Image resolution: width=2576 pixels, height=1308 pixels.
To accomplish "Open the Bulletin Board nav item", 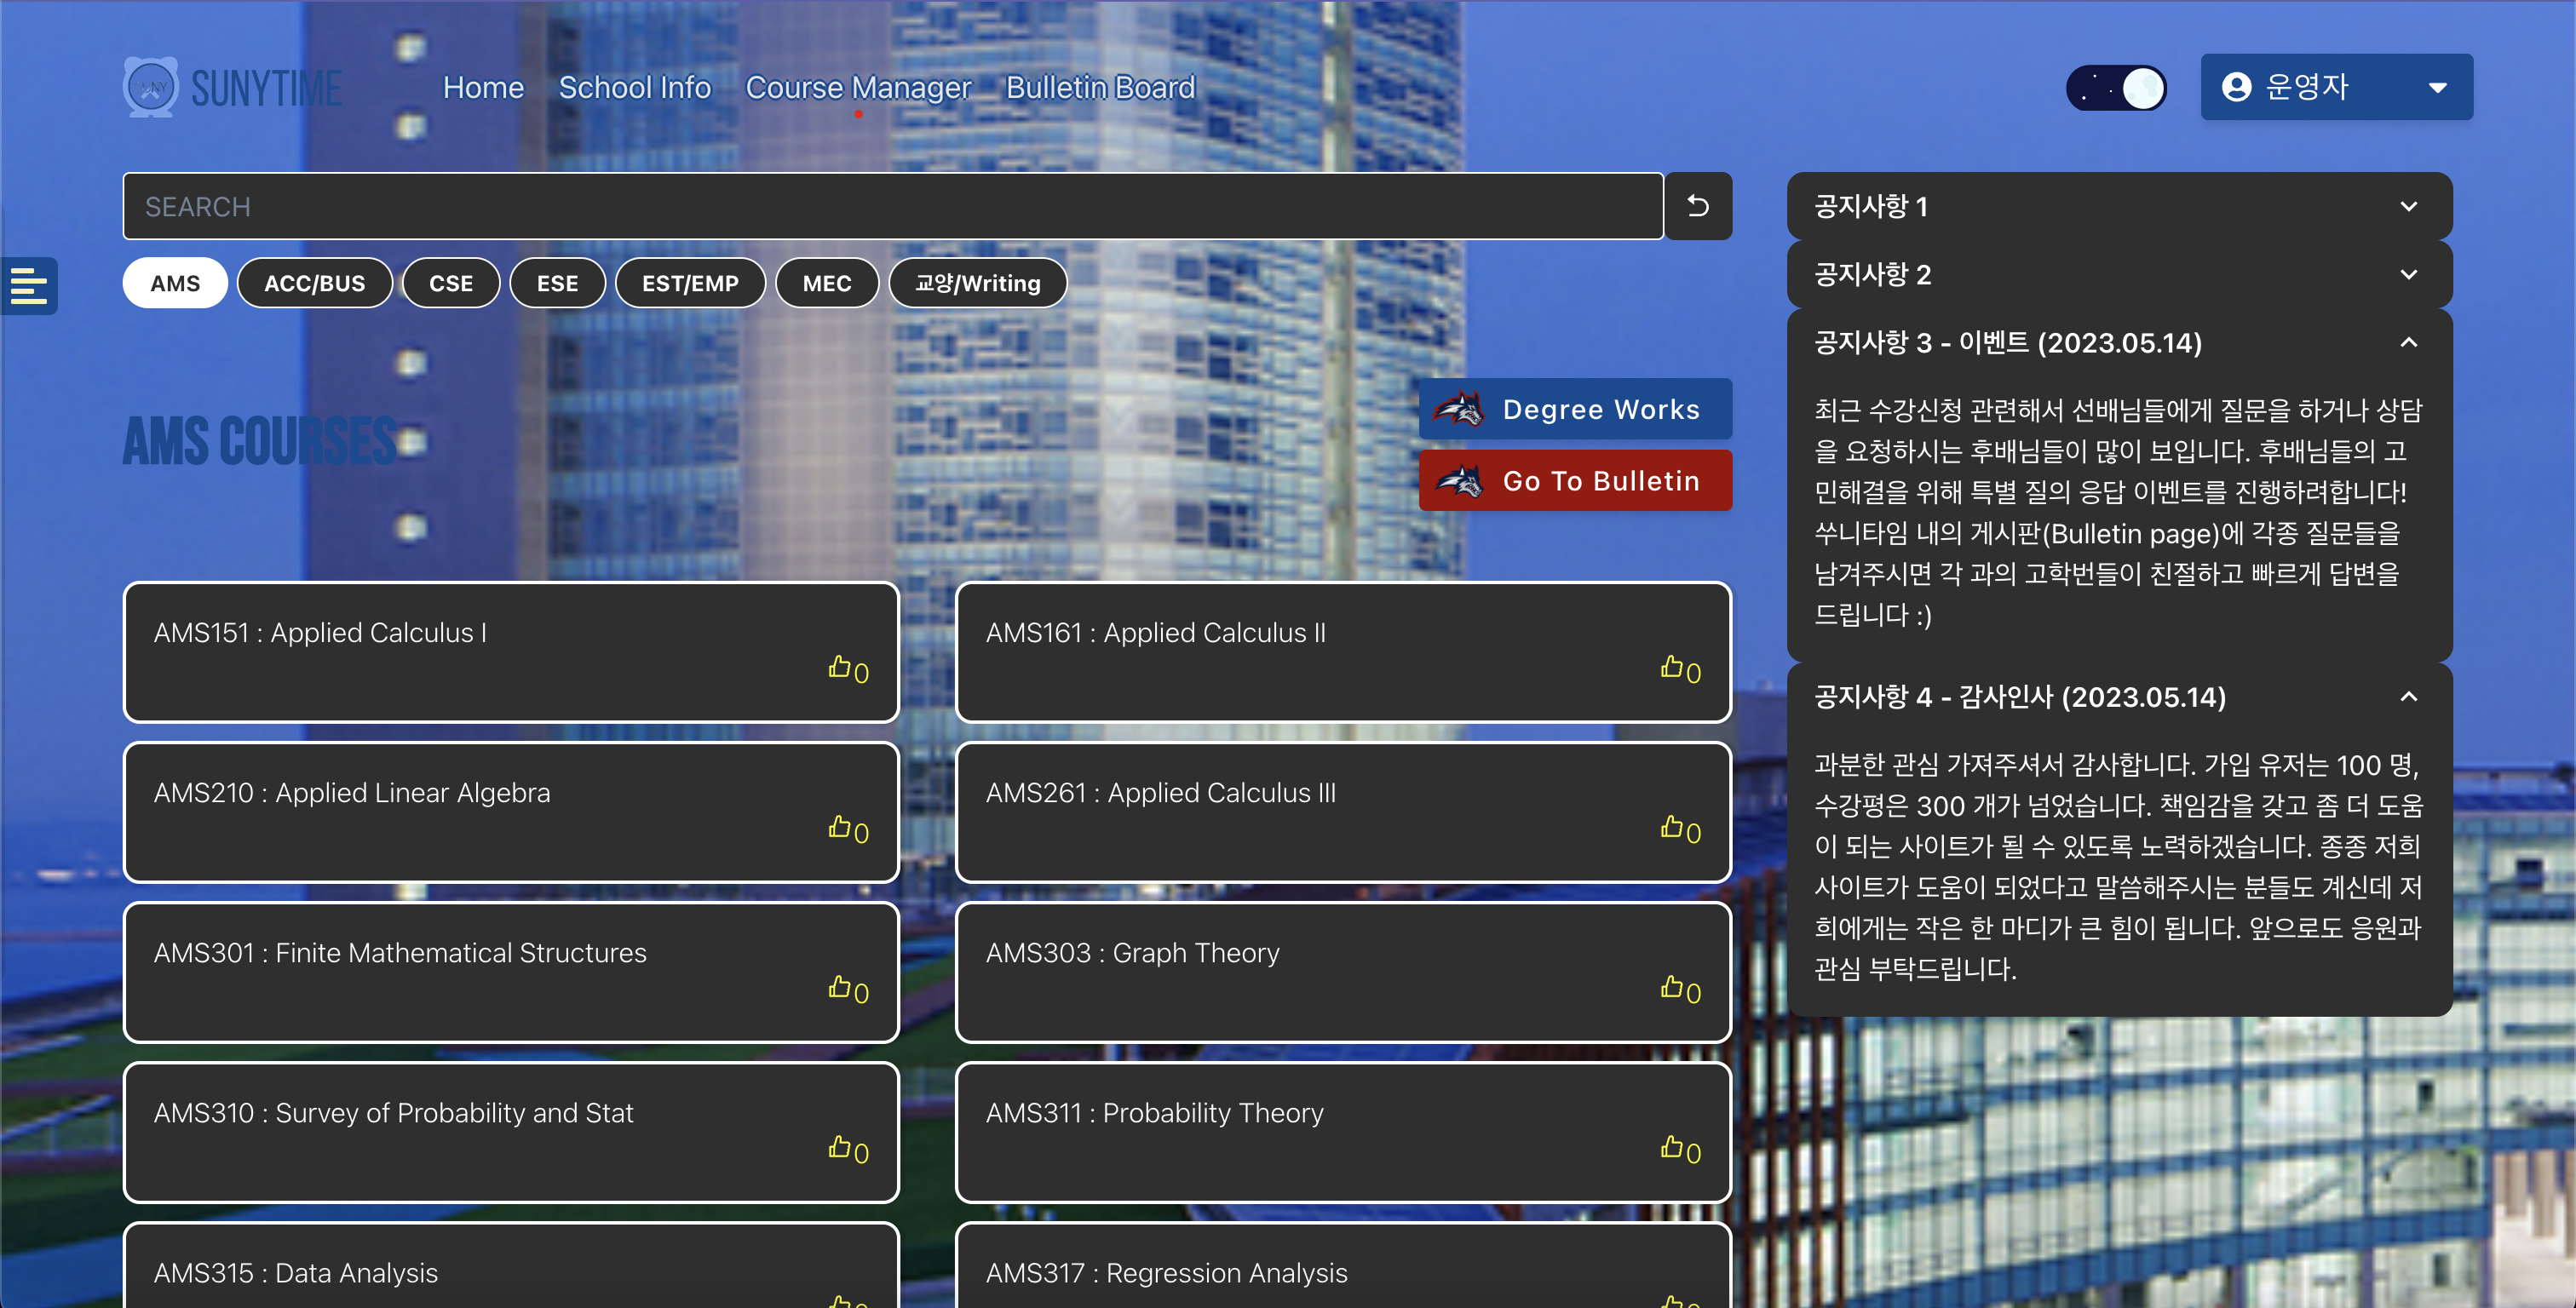I will point(1100,88).
